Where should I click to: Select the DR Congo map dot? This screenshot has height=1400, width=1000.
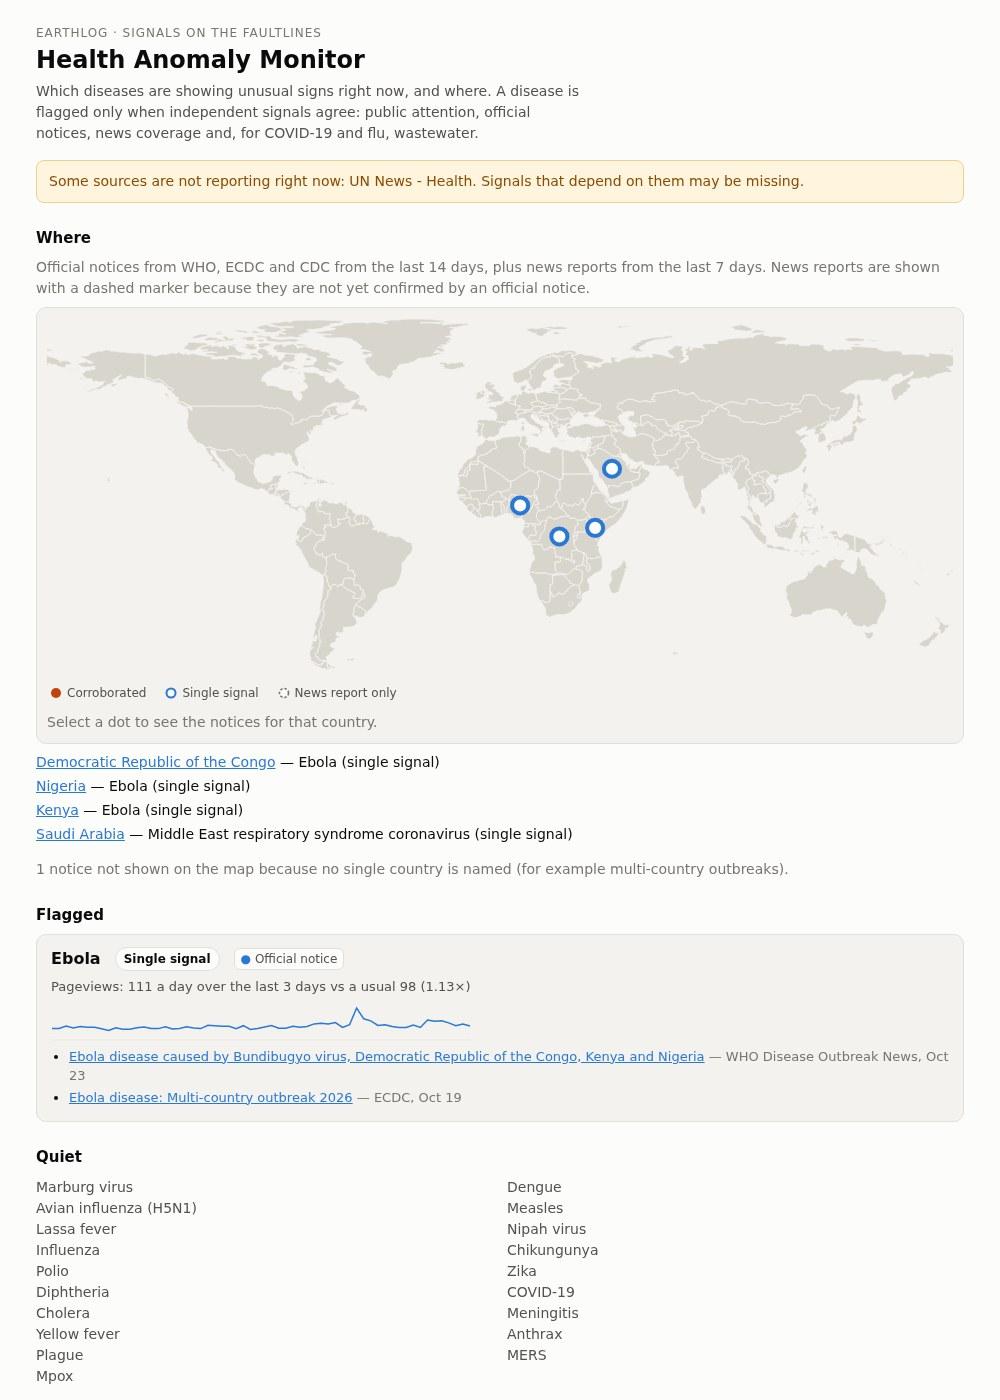[560, 536]
